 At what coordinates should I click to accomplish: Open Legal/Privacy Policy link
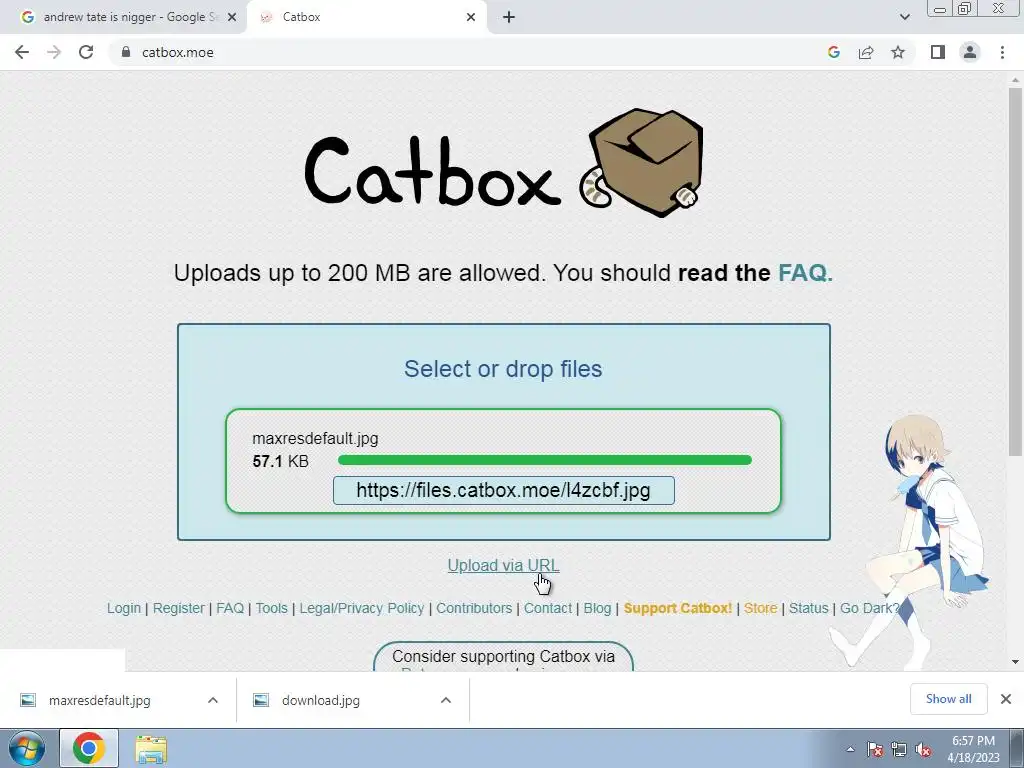[362, 608]
